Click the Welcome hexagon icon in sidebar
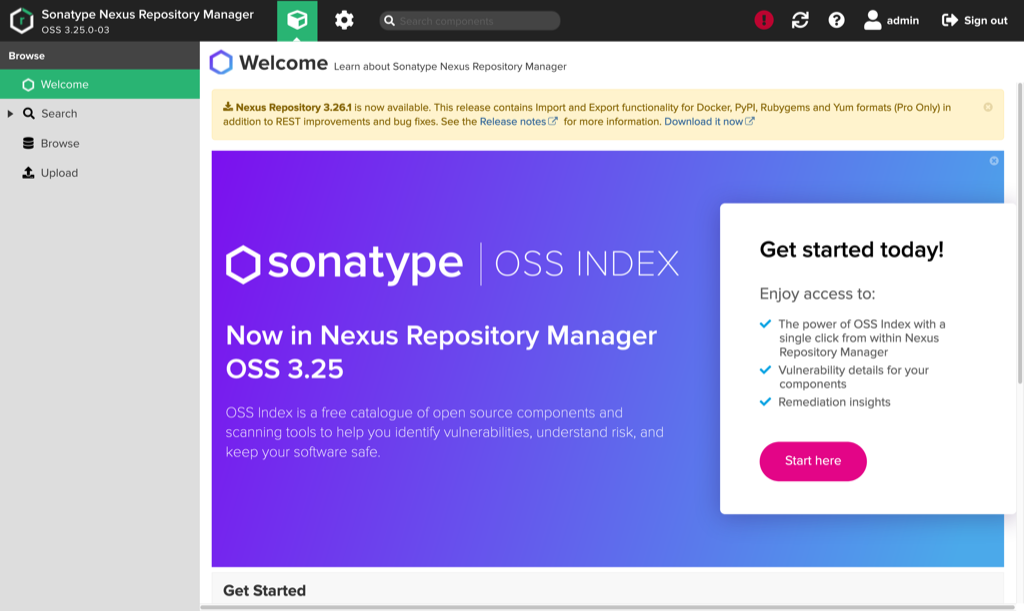1024x611 pixels. click(28, 85)
